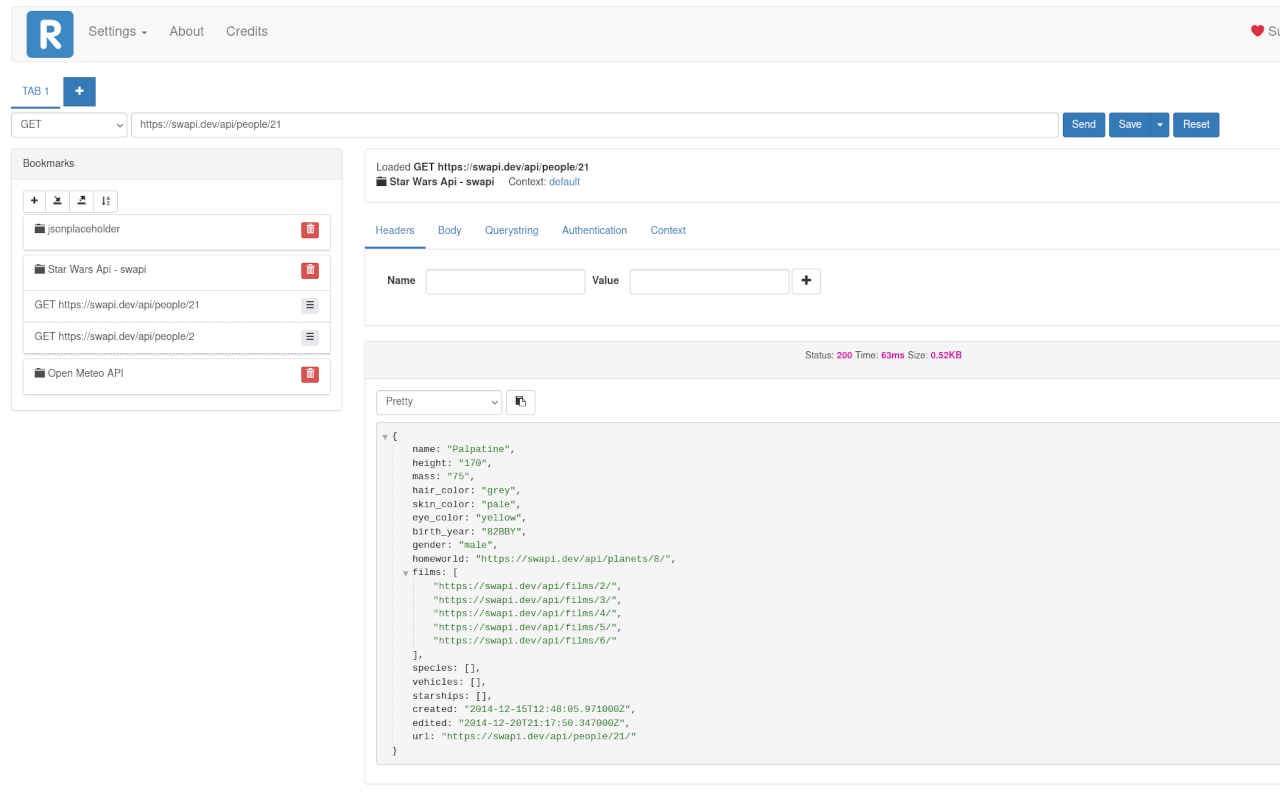The width and height of the screenshot is (1280, 800).
Task: Collapse the root JSON object
Action: coord(385,437)
